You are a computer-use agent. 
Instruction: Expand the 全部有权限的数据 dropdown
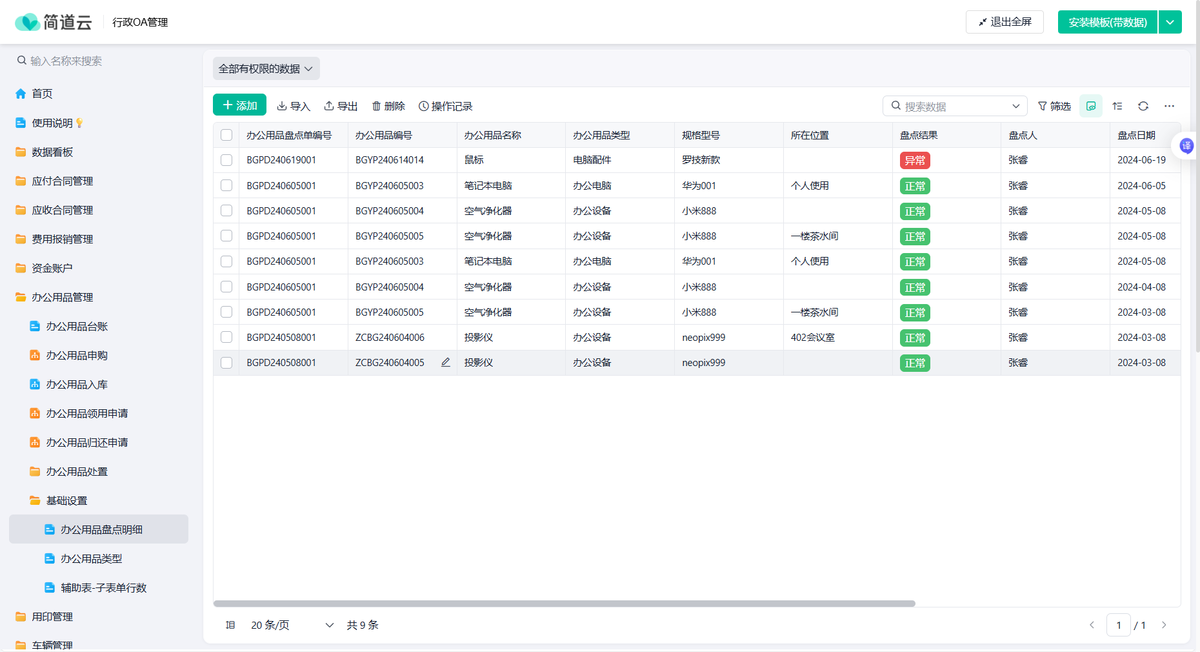tap(266, 69)
